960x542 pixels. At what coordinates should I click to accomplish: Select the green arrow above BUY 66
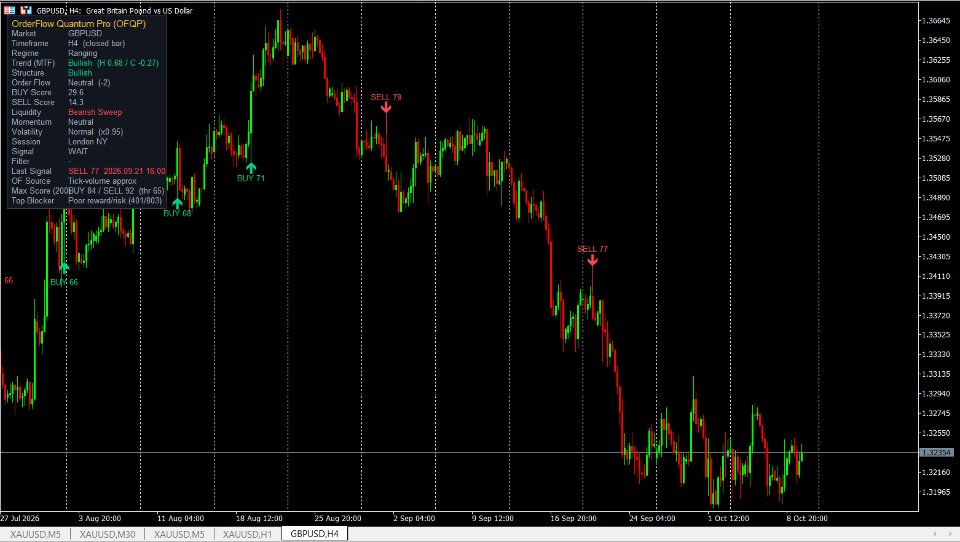pos(64,268)
